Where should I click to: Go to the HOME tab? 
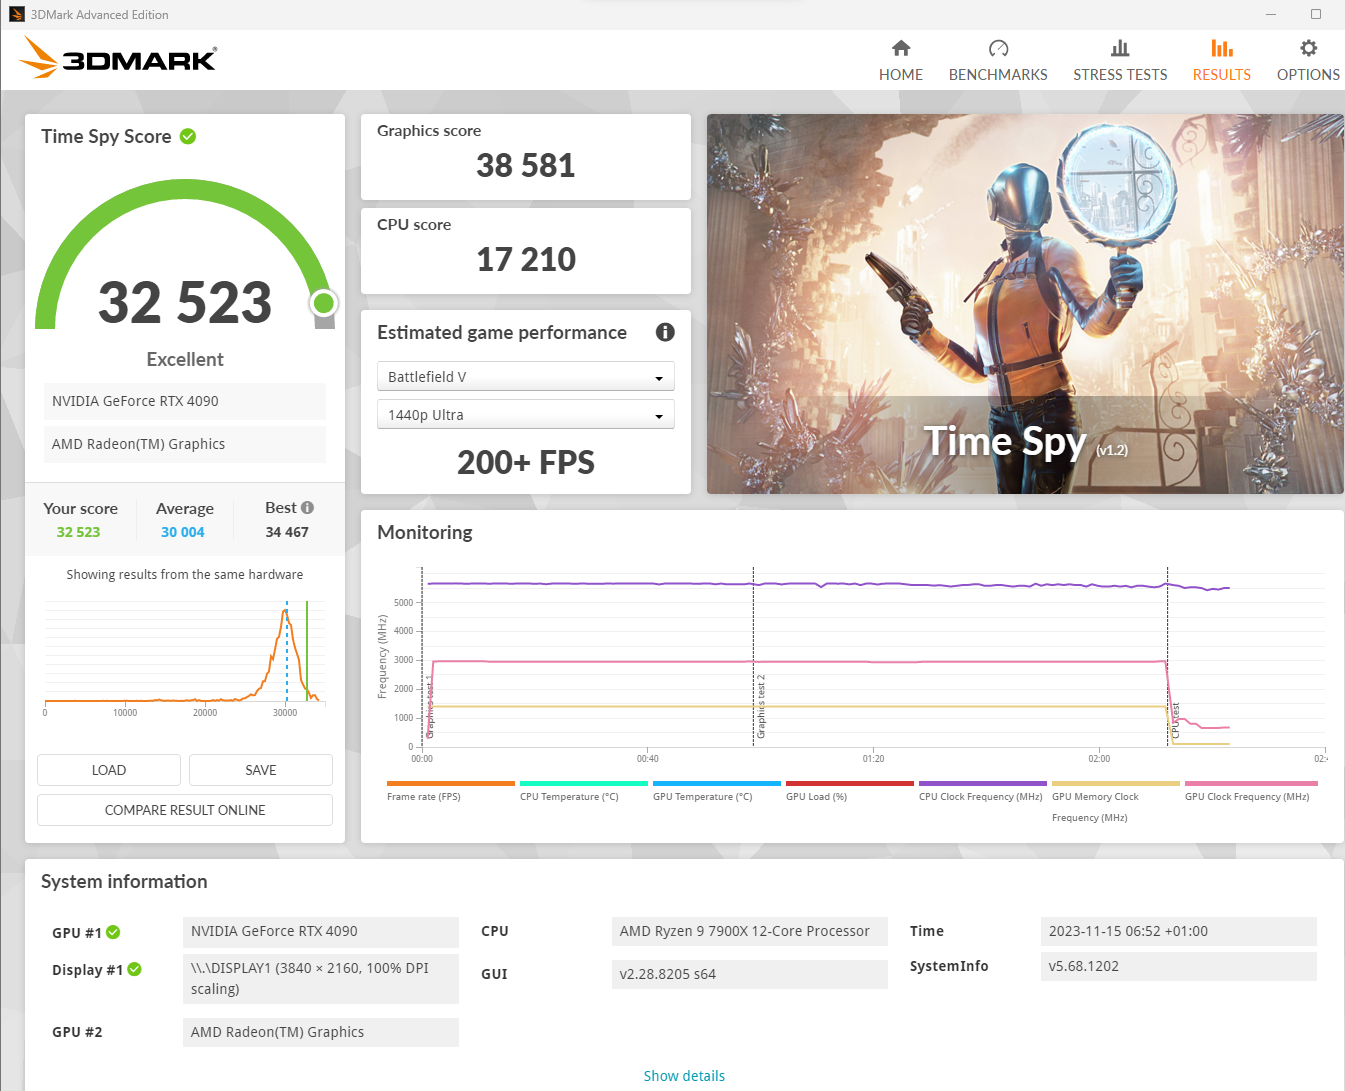[900, 61]
